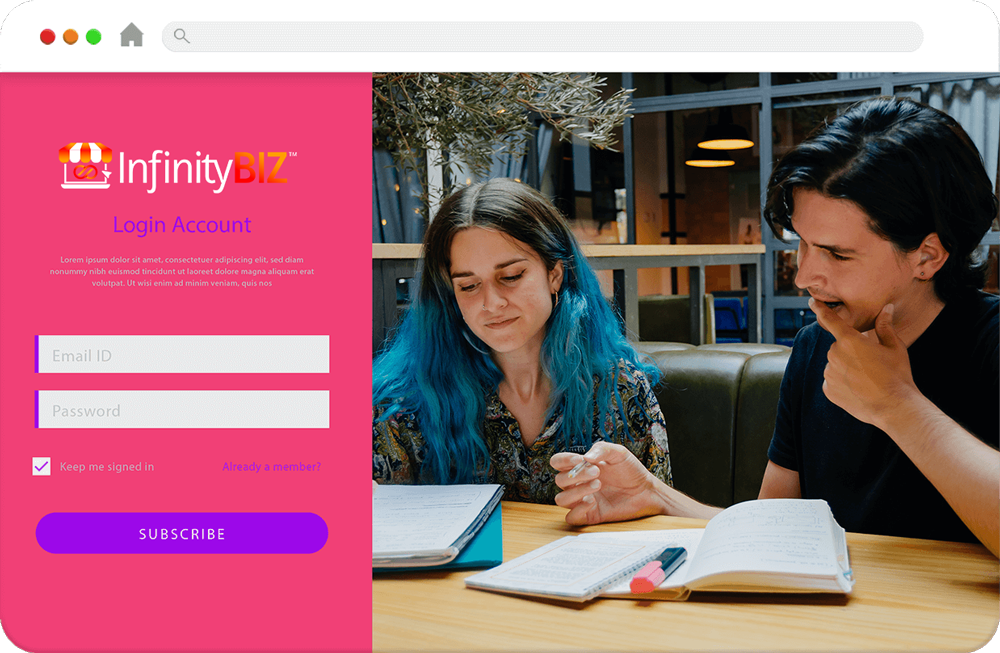
Task: Click the Lorem ipsum description paragraph
Action: click(x=182, y=271)
